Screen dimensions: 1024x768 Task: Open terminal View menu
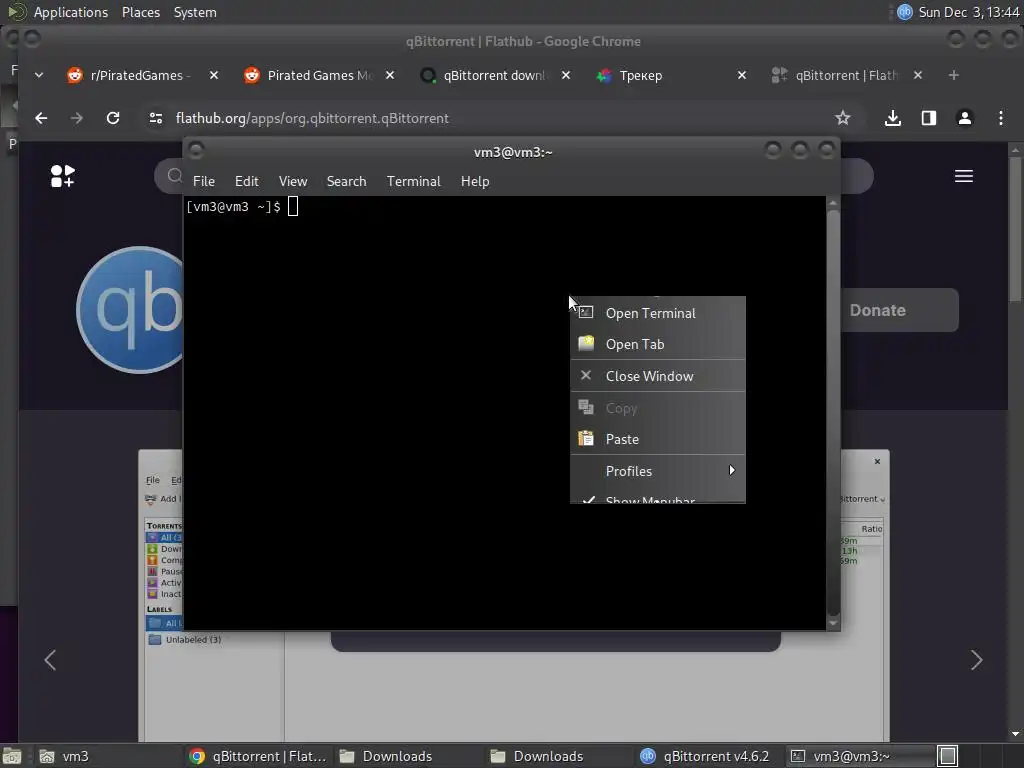293,182
